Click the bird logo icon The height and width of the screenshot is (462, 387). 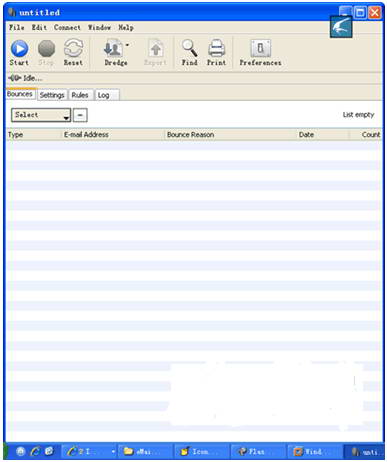(x=341, y=27)
